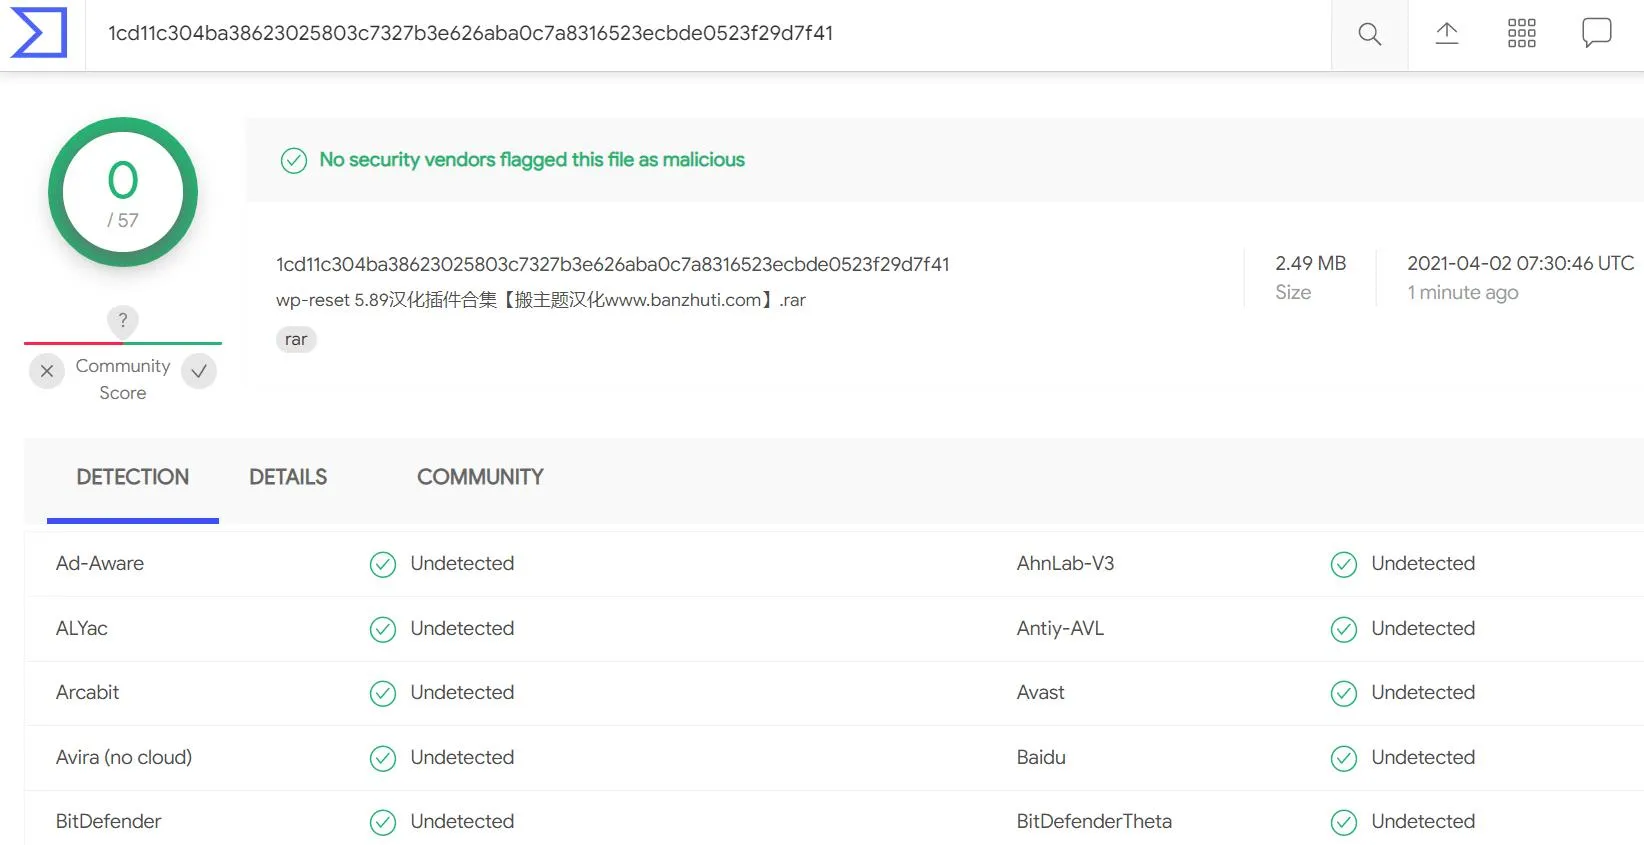Click the community score question mark
The height and width of the screenshot is (845, 1644).
(x=123, y=320)
